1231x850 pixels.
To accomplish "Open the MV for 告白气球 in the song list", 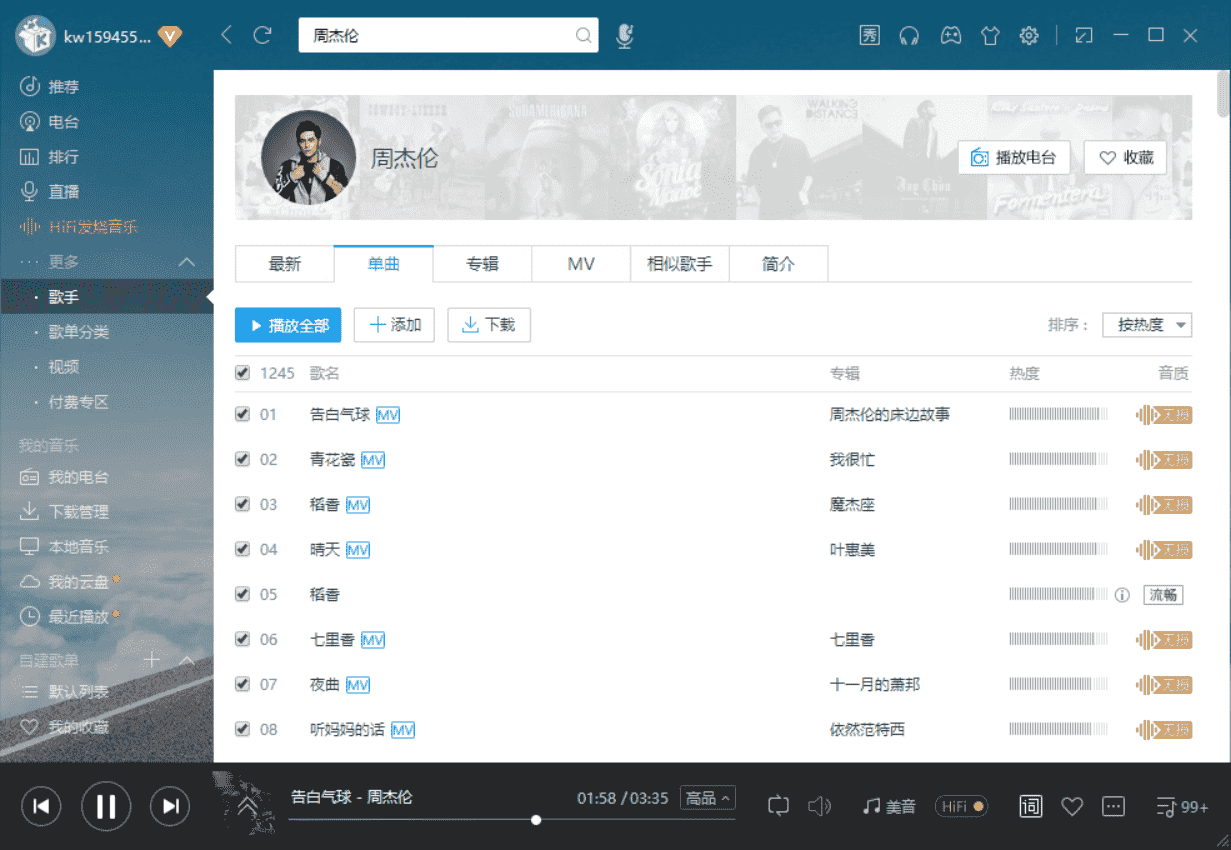I will [x=388, y=415].
